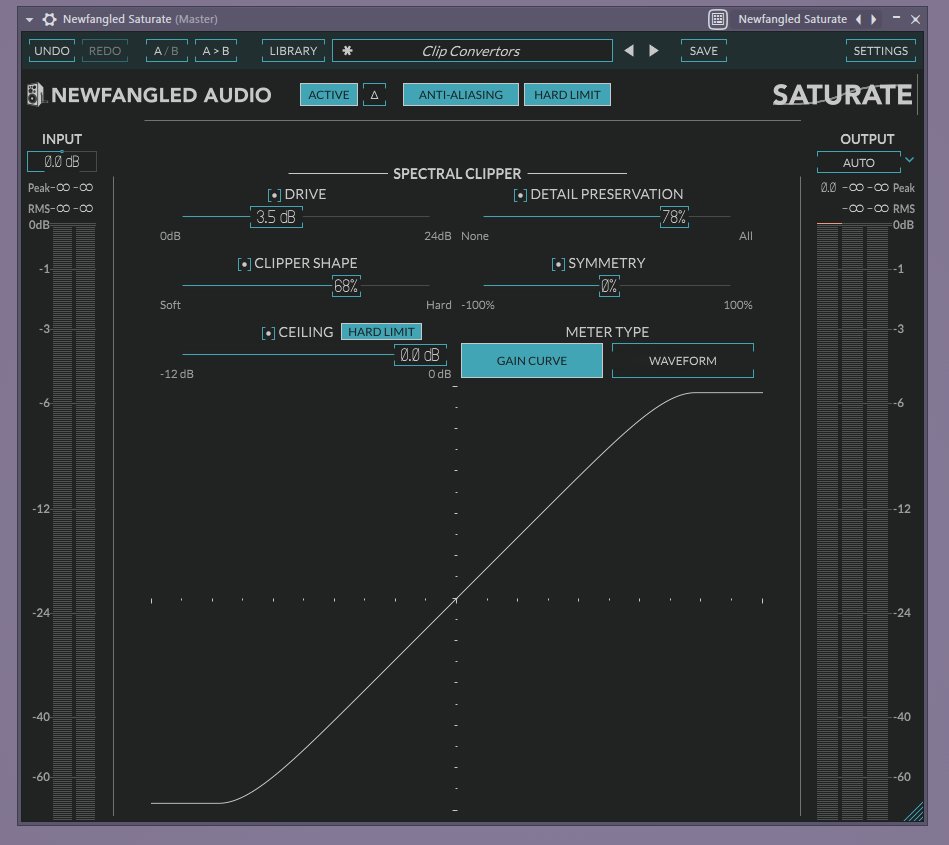Click the DRIVE slider 3.5 dB handle

(x=276, y=217)
